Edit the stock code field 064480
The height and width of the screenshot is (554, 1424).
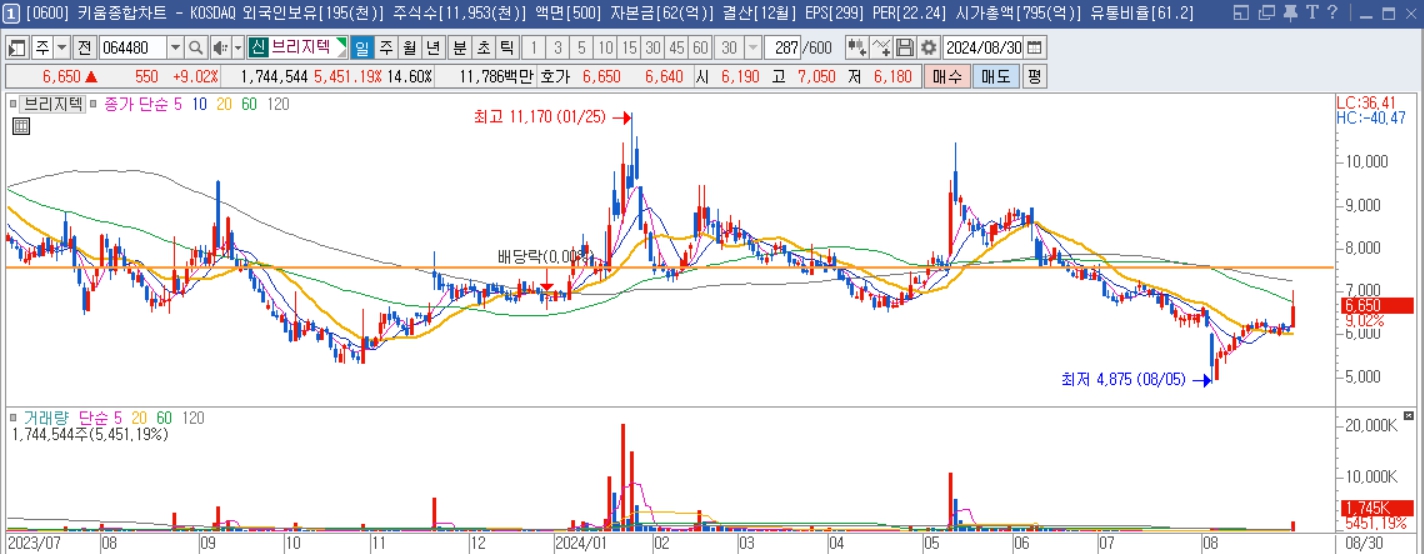[133, 48]
